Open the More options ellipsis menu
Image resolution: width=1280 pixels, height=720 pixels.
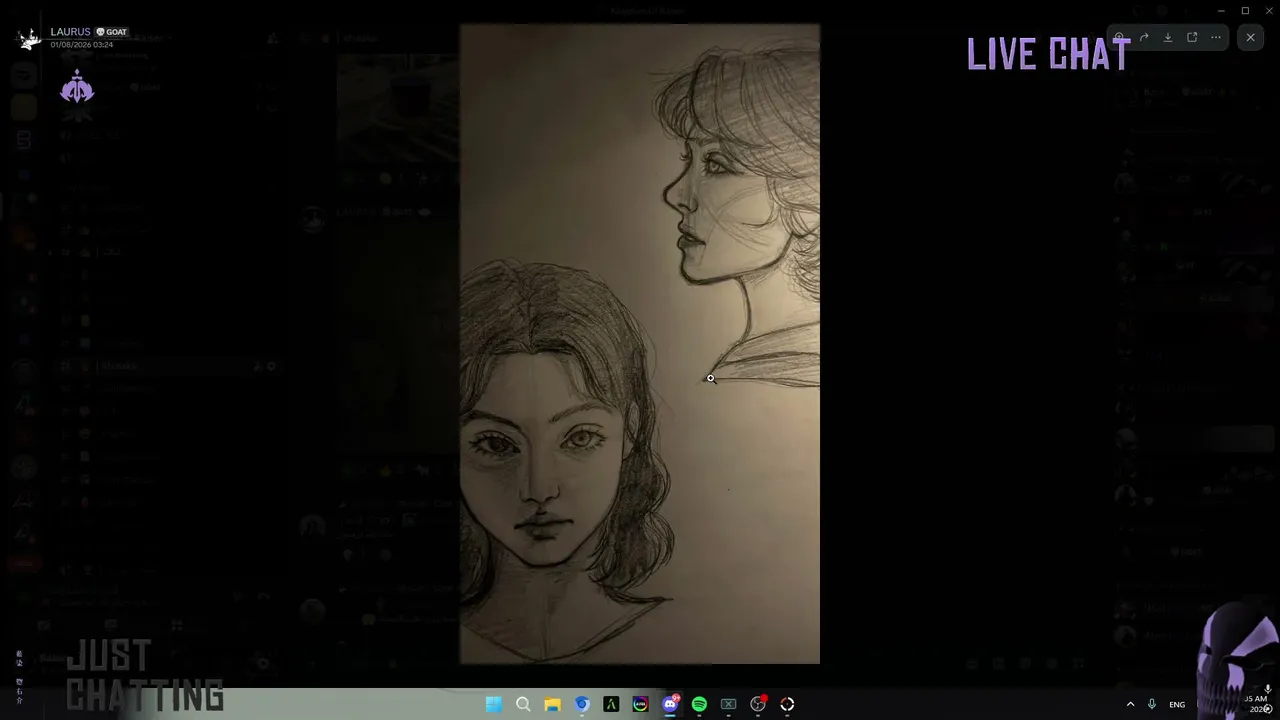point(1216,38)
